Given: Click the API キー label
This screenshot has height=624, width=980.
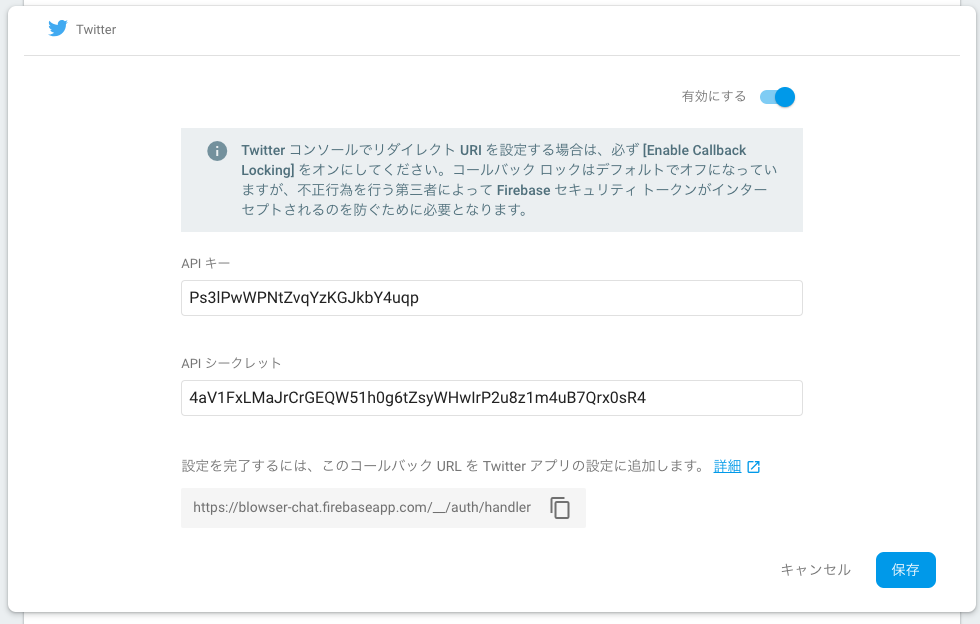Looking at the screenshot, I should [x=206, y=263].
